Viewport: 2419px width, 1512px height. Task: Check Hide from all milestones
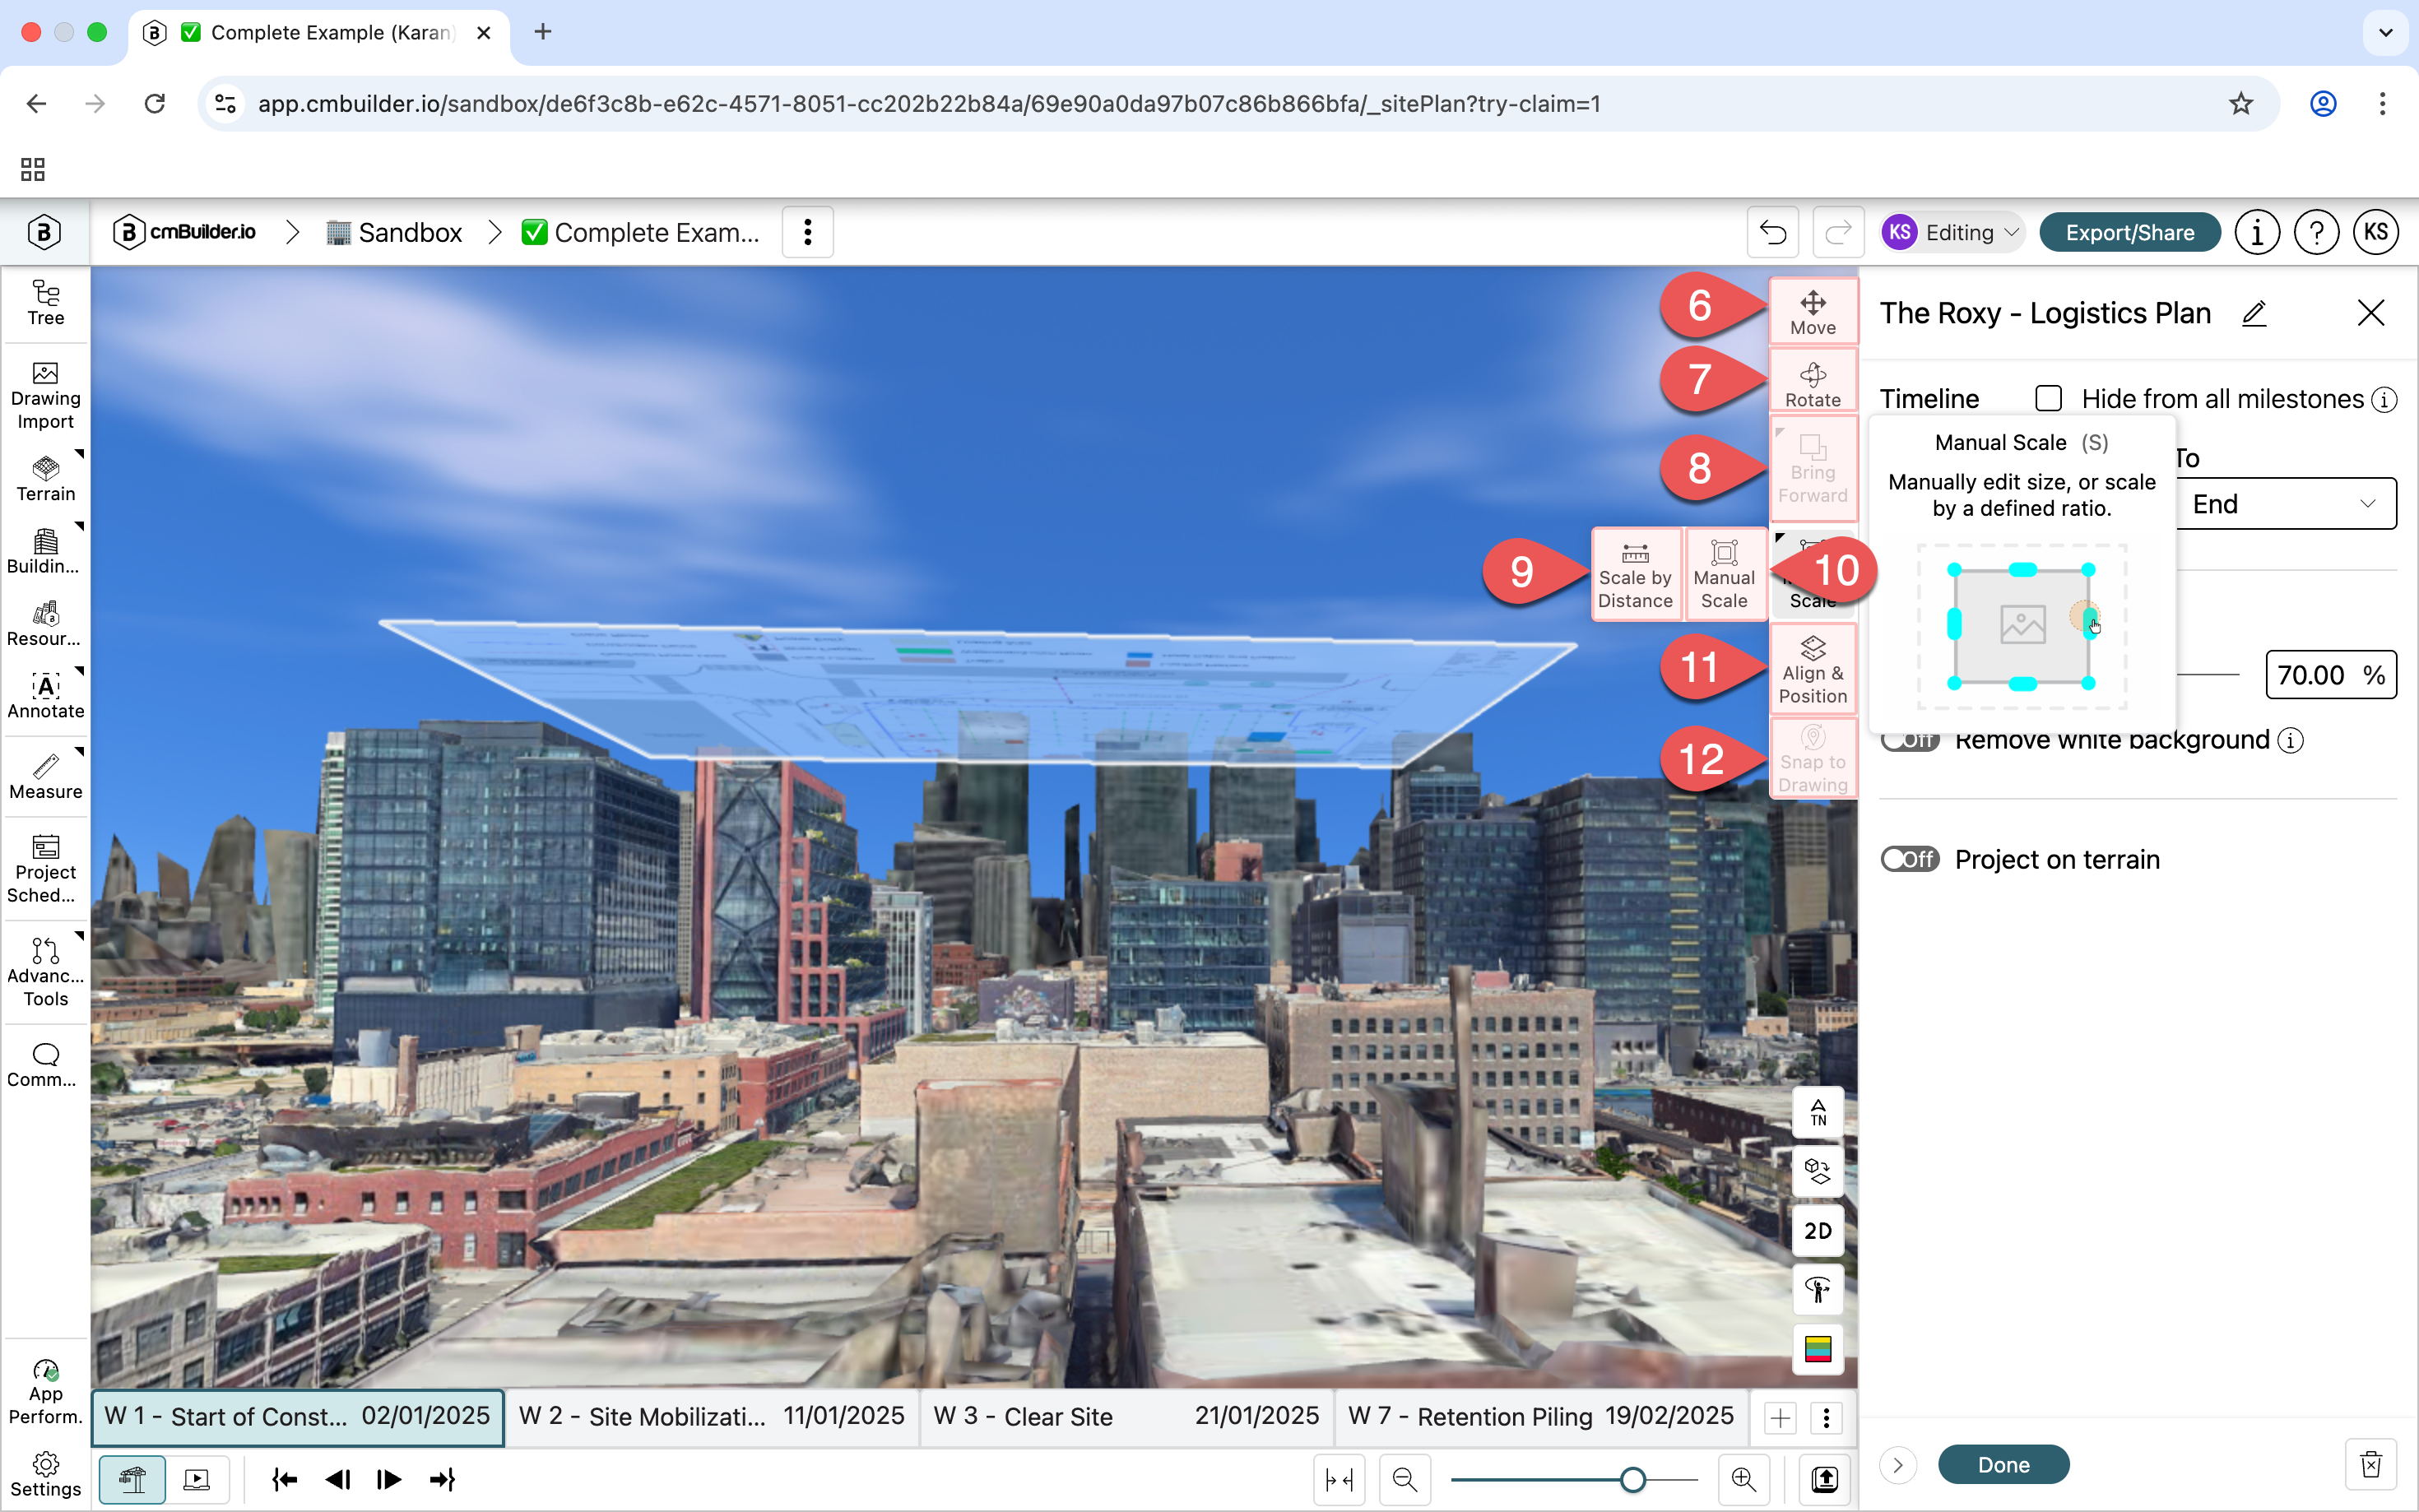tap(2048, 398)
